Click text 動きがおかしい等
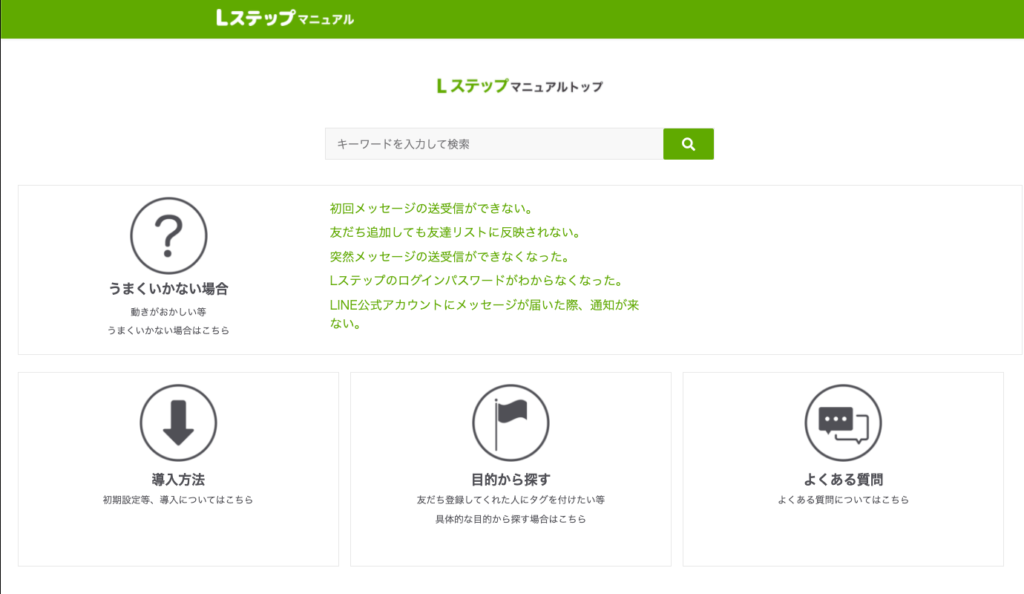 (168, 312)
